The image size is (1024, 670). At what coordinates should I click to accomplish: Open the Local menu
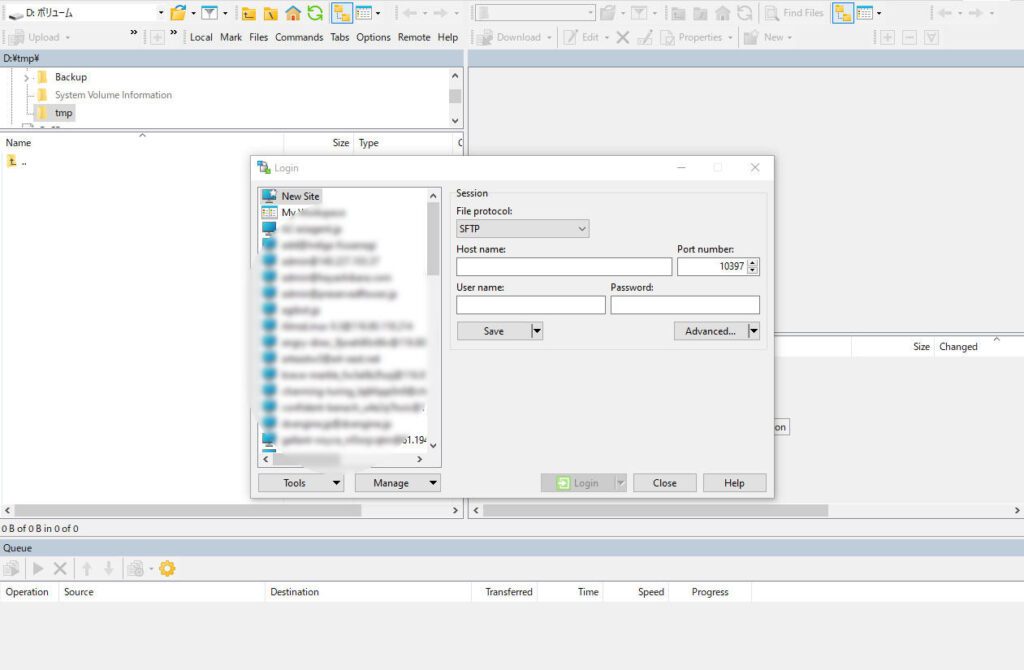(x=201, y=37)
